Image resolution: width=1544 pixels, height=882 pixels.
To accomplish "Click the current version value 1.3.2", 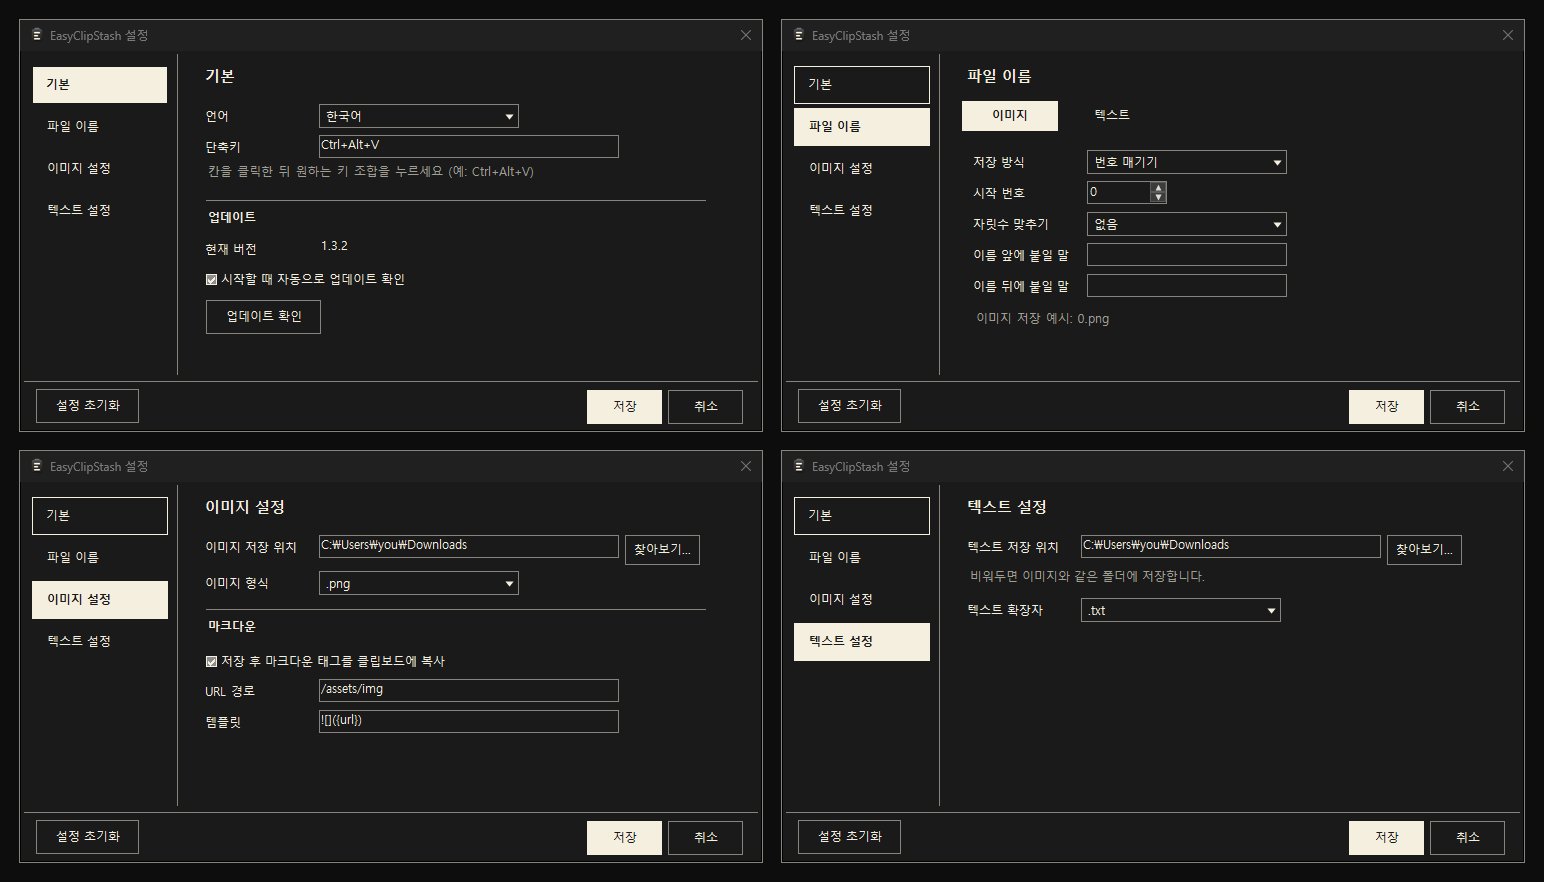I will (x=334, y=246).
